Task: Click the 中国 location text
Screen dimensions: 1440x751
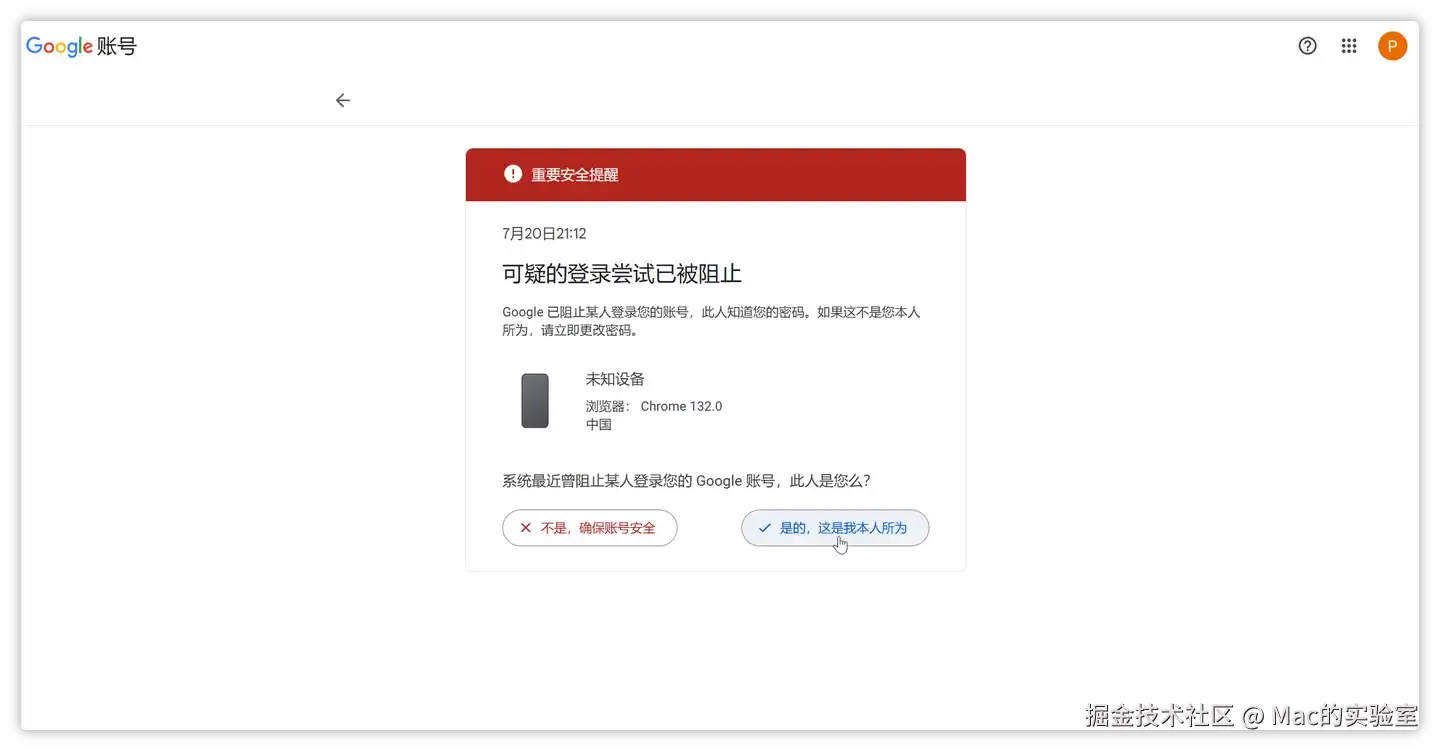Action: click(x=599, y=424)
